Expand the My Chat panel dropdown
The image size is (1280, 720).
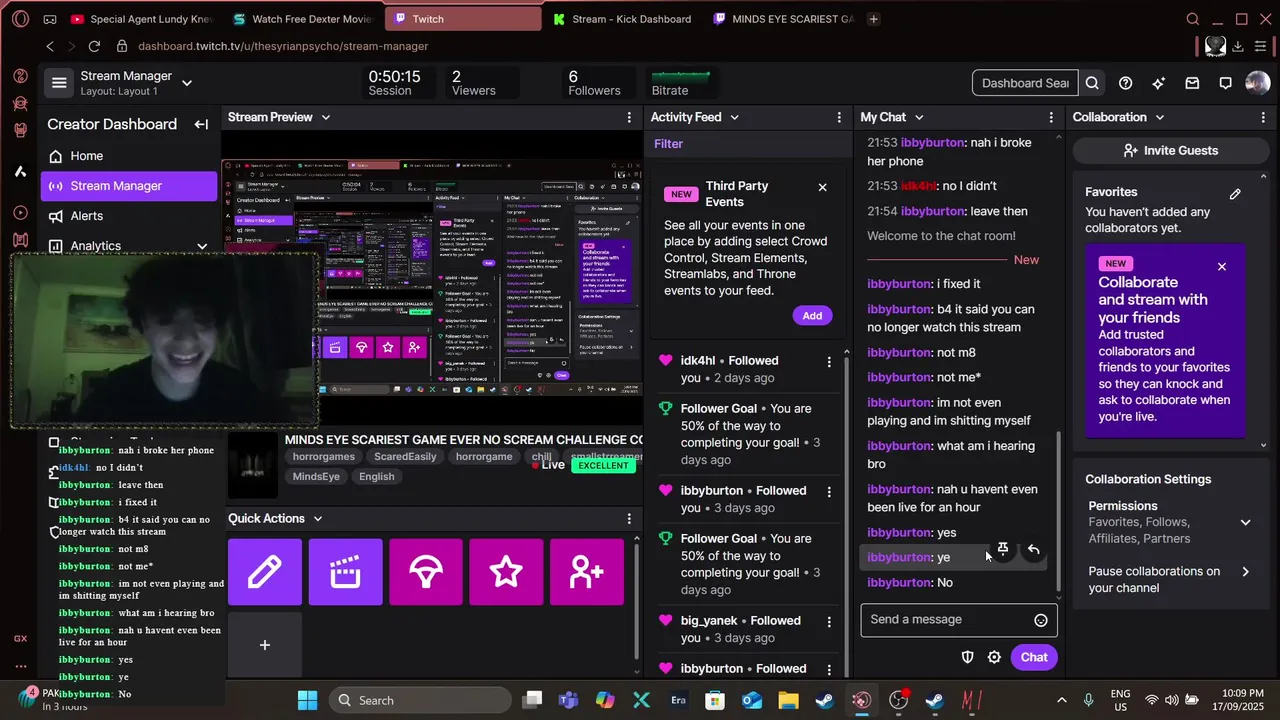tap(919, 117)
